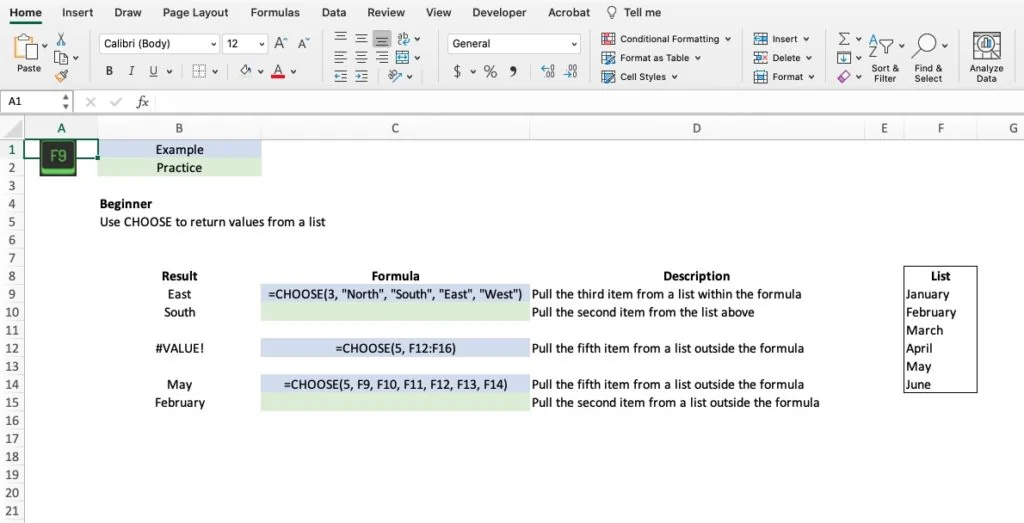Click the Name Box showing A1
The height and width of the screenshot is (523, 1024).
coord(29,102)
